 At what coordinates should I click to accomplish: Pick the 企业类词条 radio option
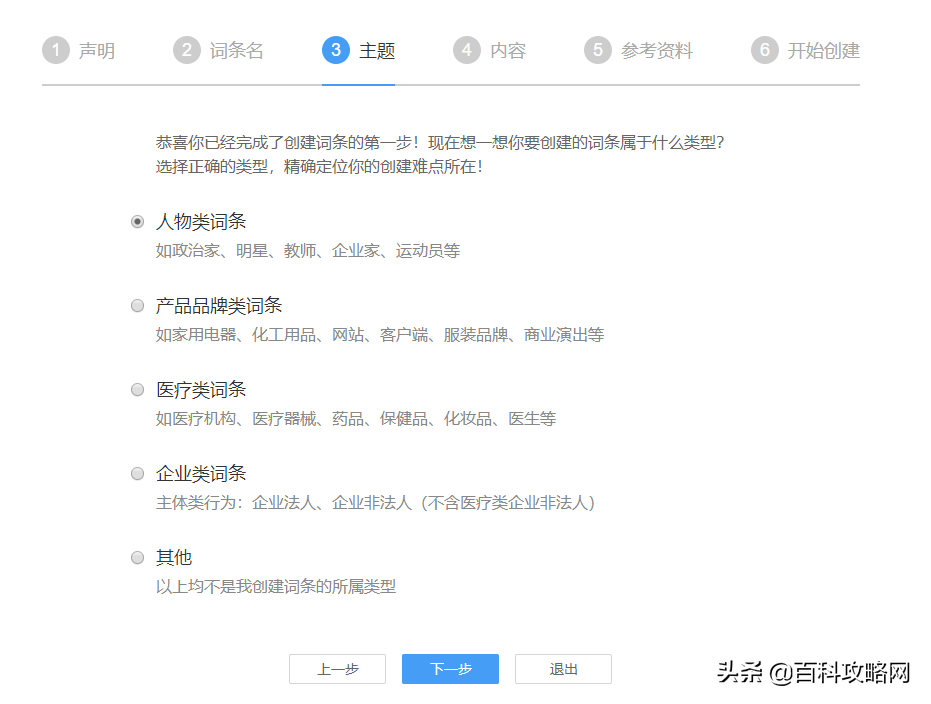click(x=138, y=474)
